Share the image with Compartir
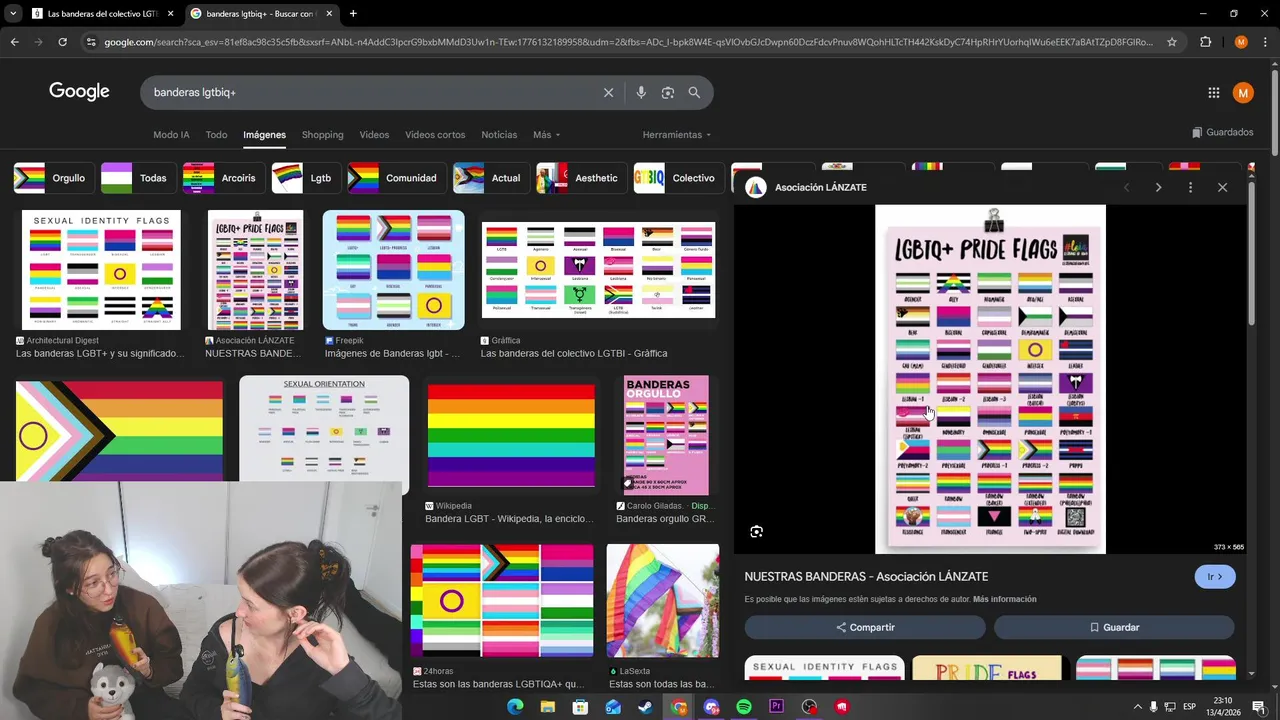 [865, 627]
